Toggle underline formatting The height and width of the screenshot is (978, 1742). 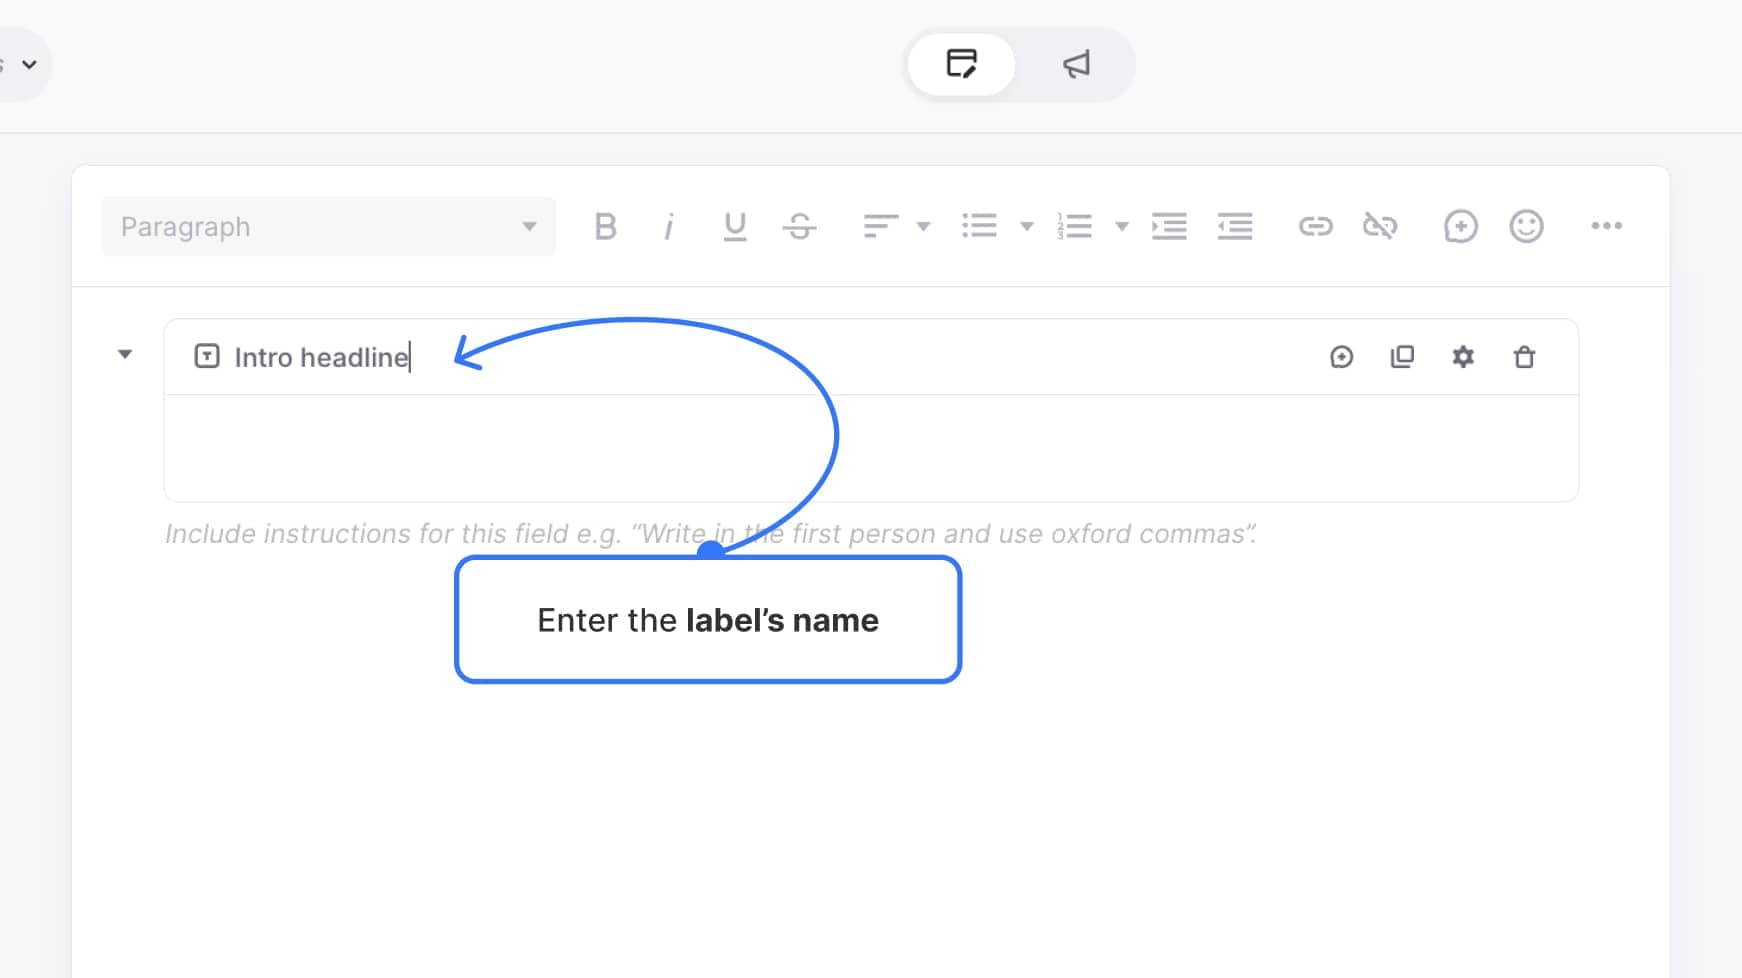point(735,227)
